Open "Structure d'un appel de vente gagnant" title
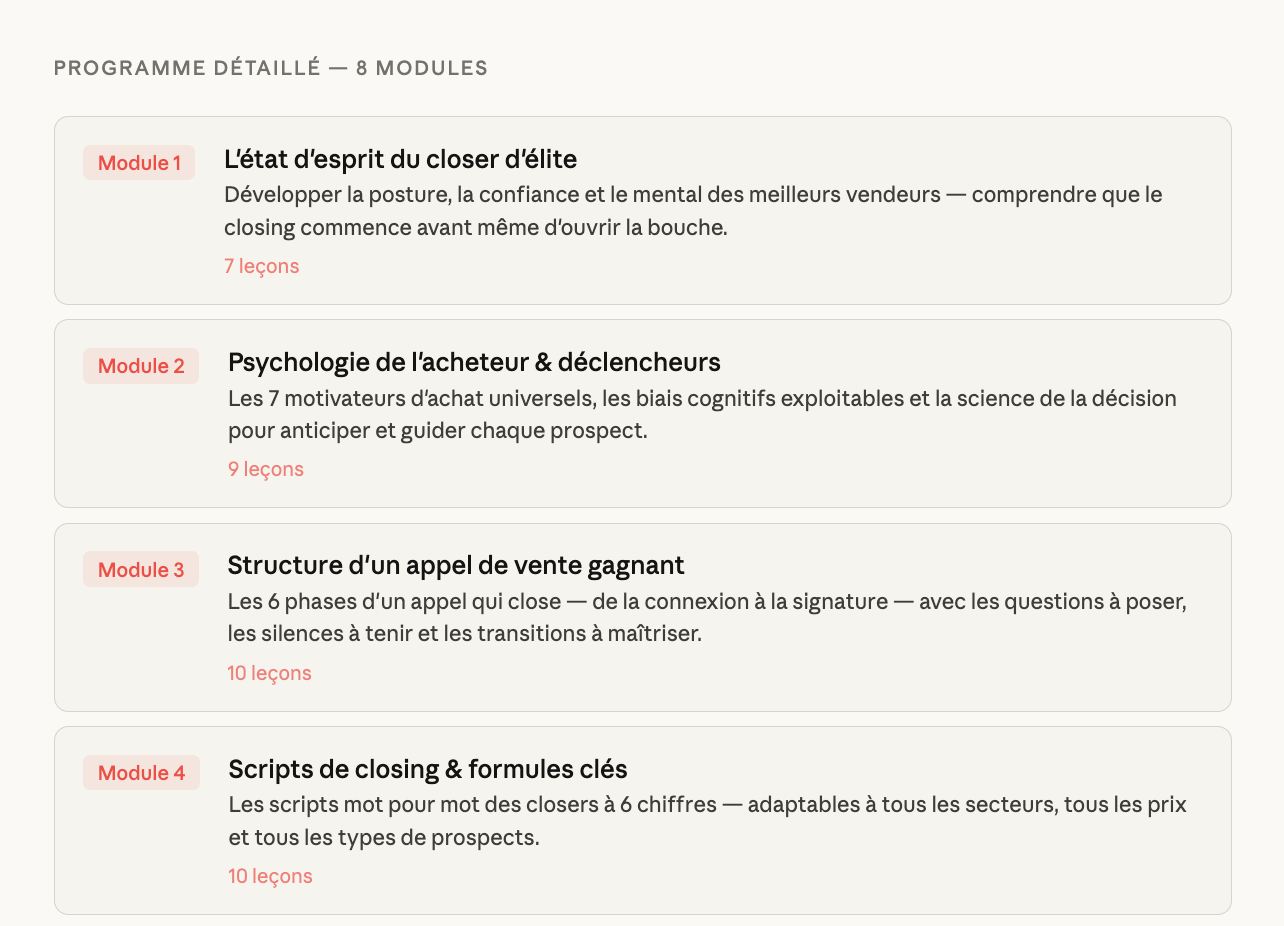 click(x=455, y=565)
